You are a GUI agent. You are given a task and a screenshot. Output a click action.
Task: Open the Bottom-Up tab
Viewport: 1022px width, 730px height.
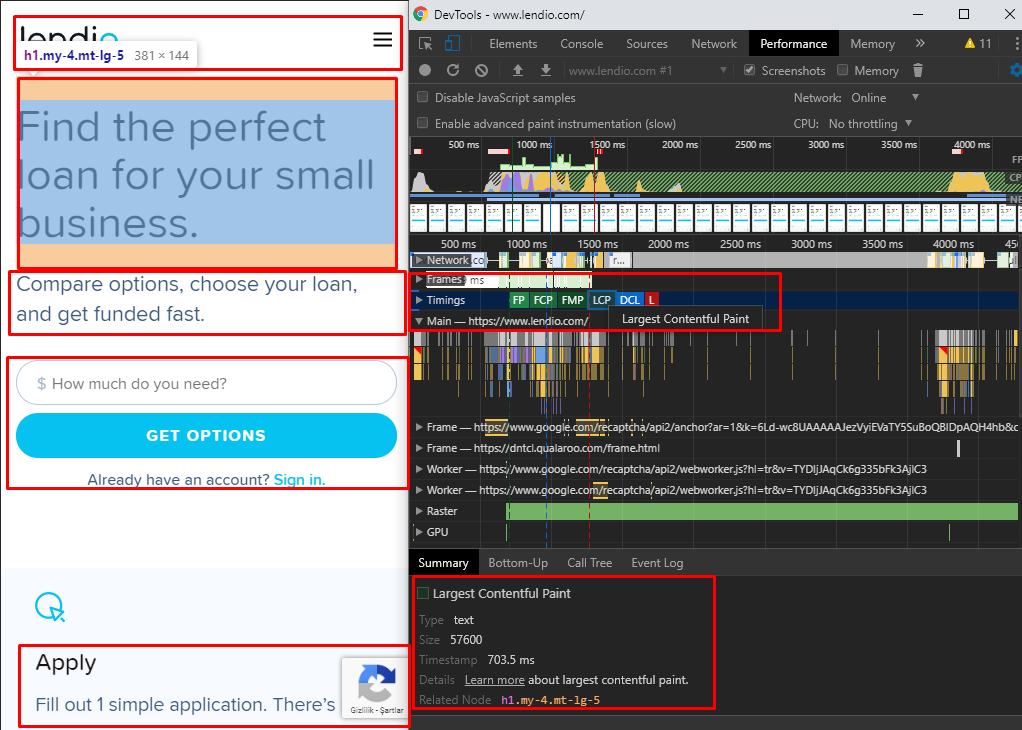pos(517,563)
